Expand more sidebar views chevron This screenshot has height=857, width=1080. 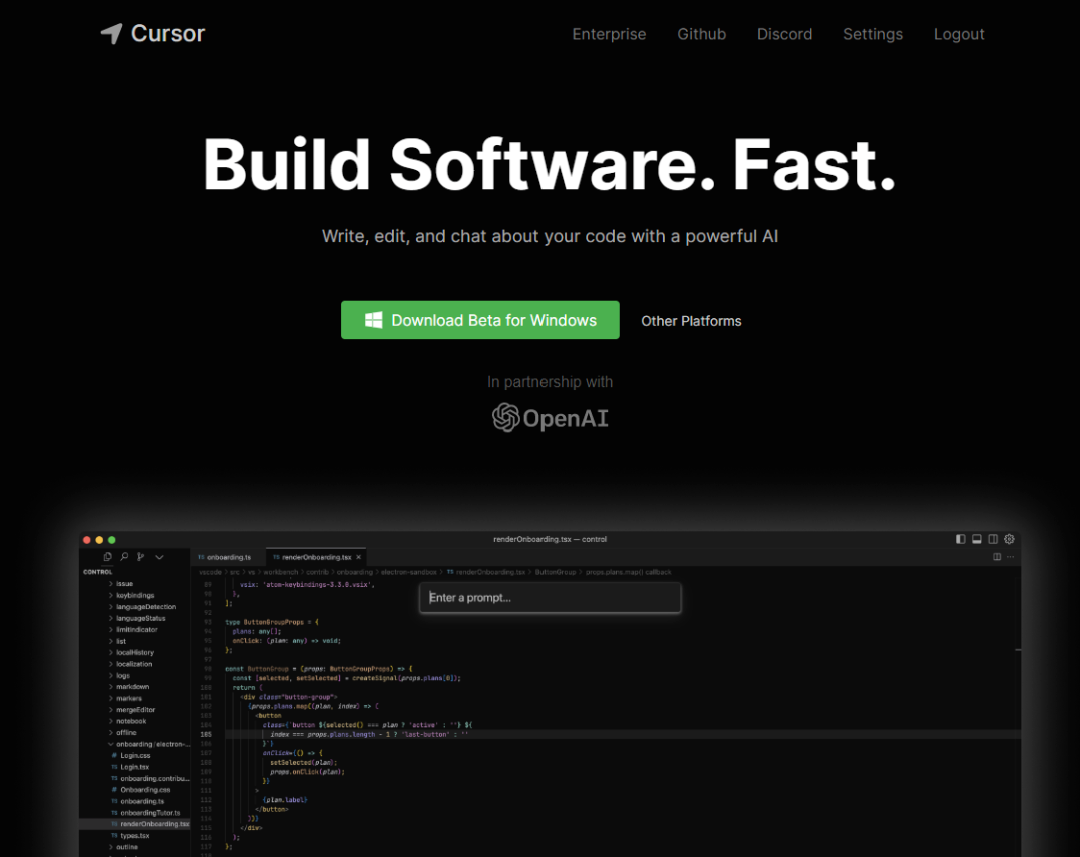point(159,557)
